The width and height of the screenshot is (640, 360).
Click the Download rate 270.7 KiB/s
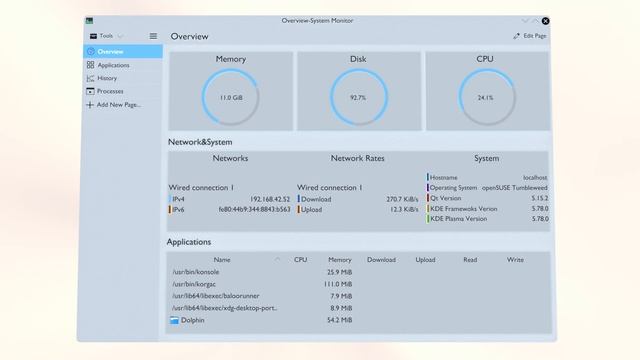tap(402, 199)
